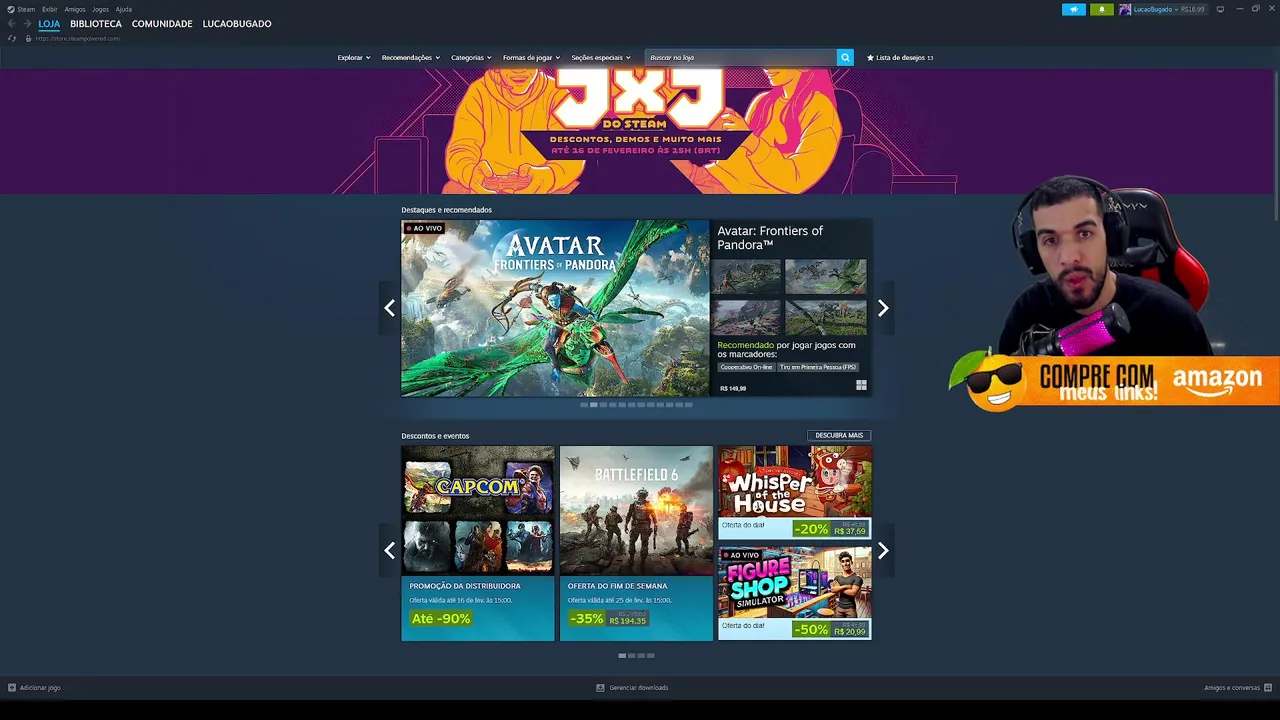The height and width of the screenshot is (720, 1280).
Task: Click the Windows platform icon on Avatar card
Action: click(861, 385)
